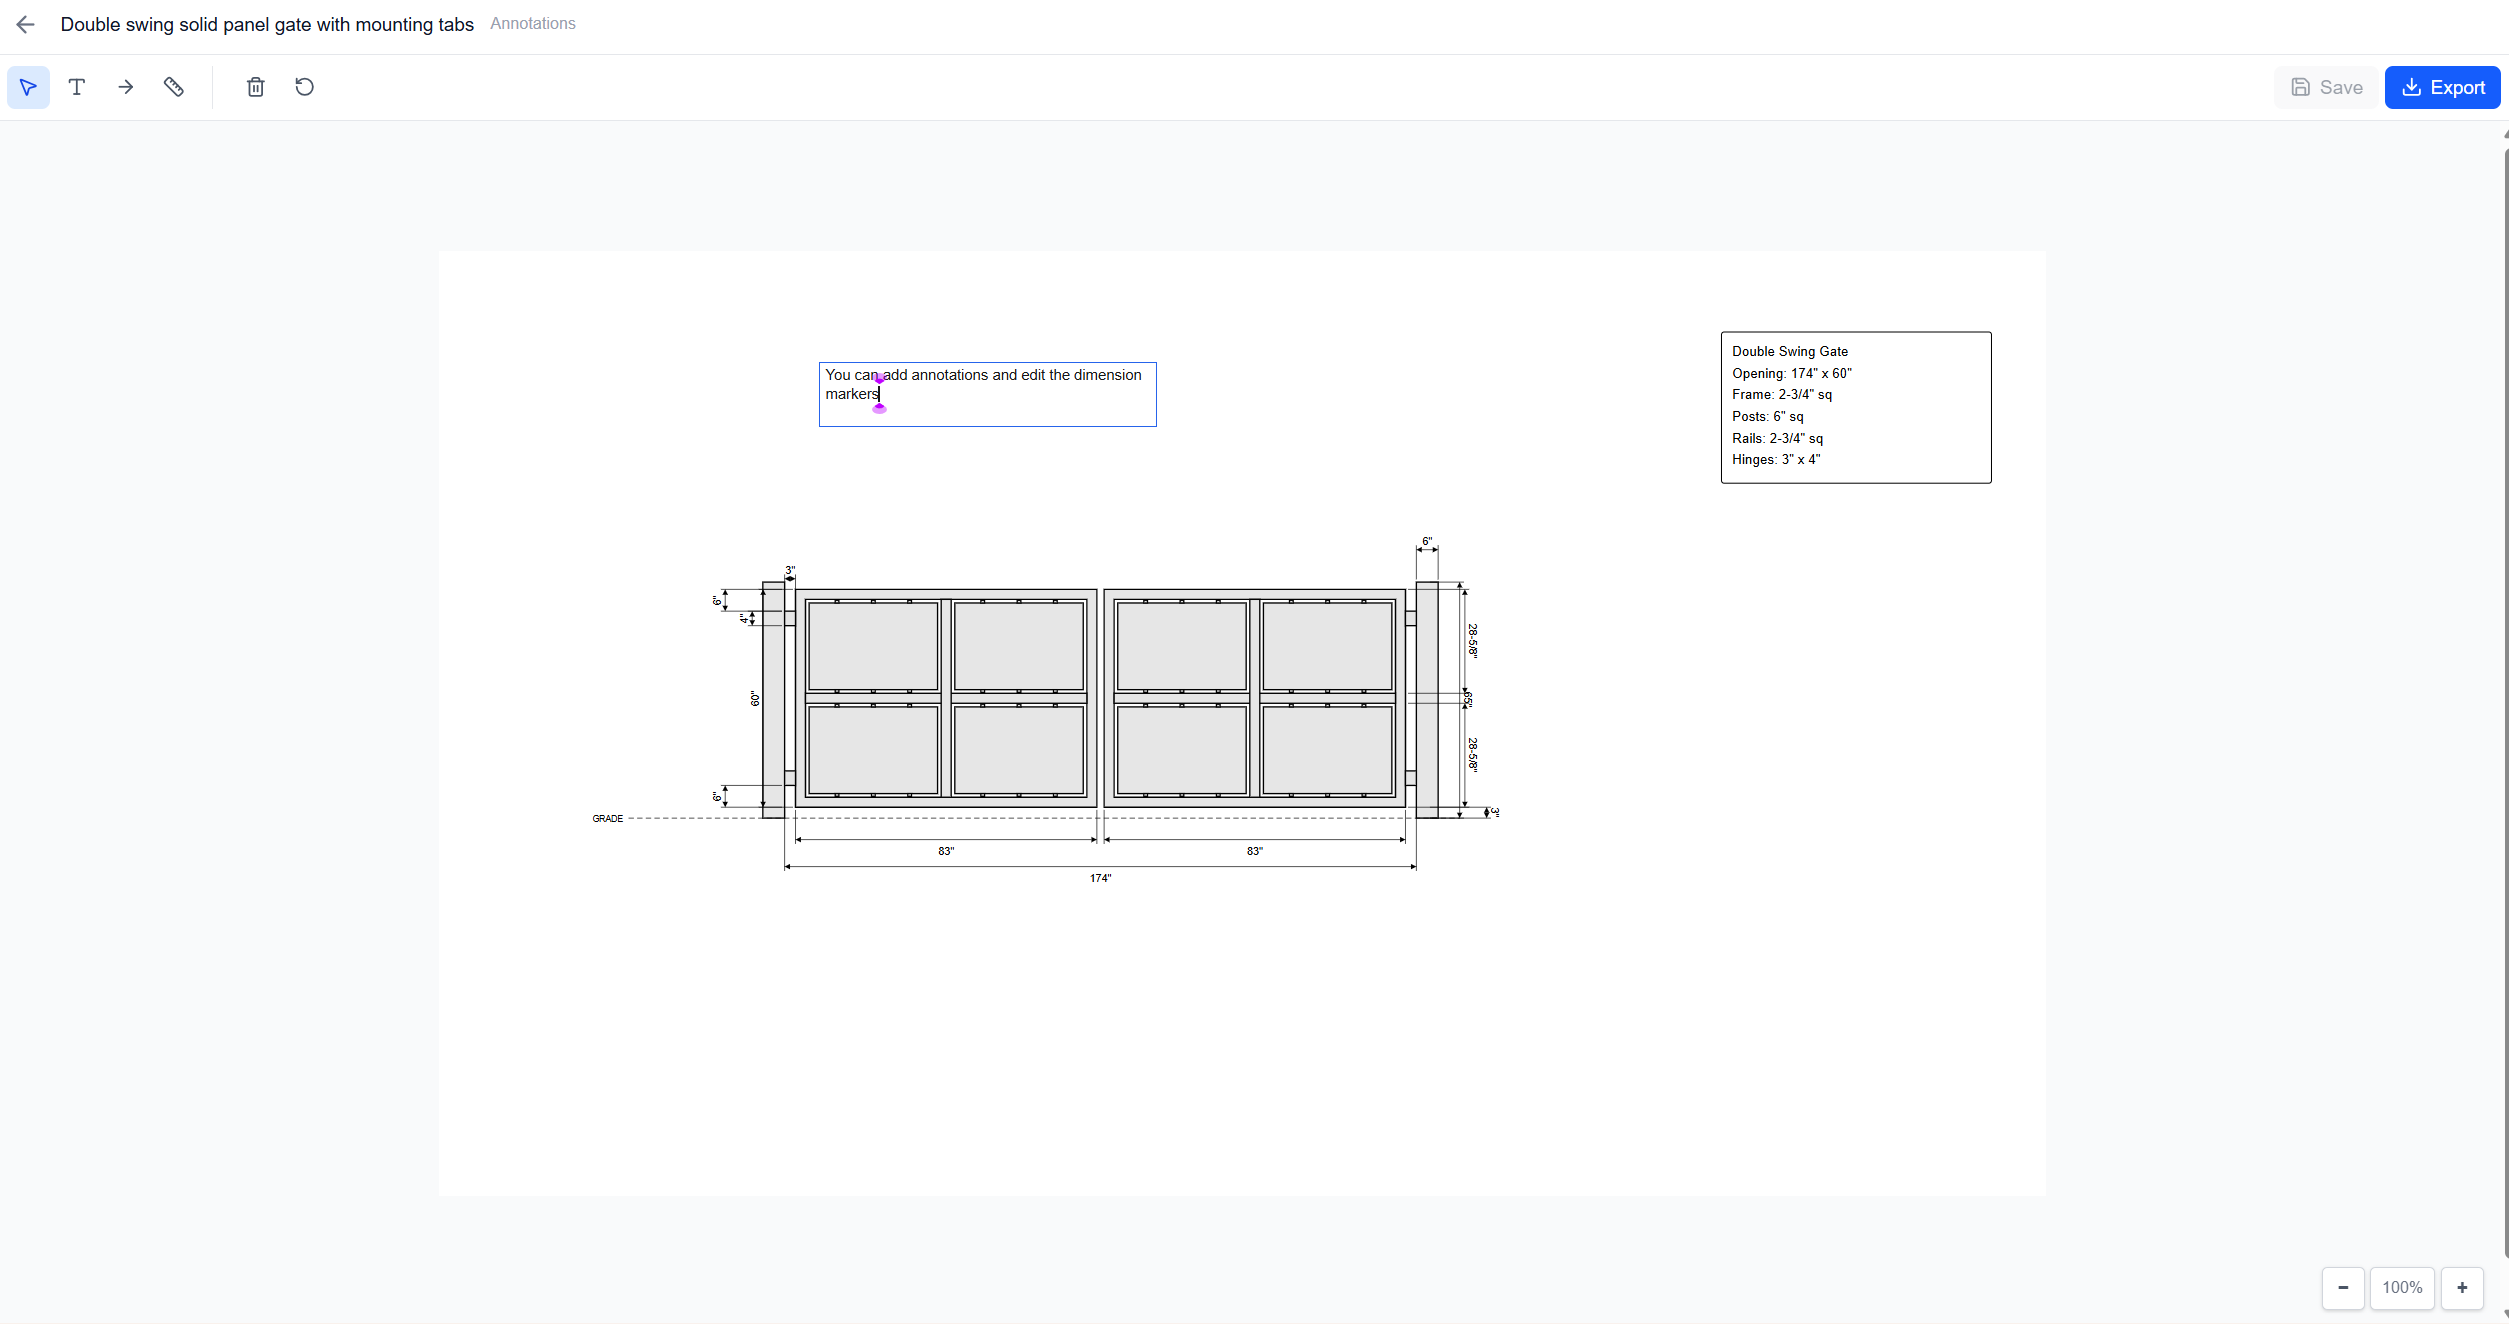Click the Save icon button

2302,87
